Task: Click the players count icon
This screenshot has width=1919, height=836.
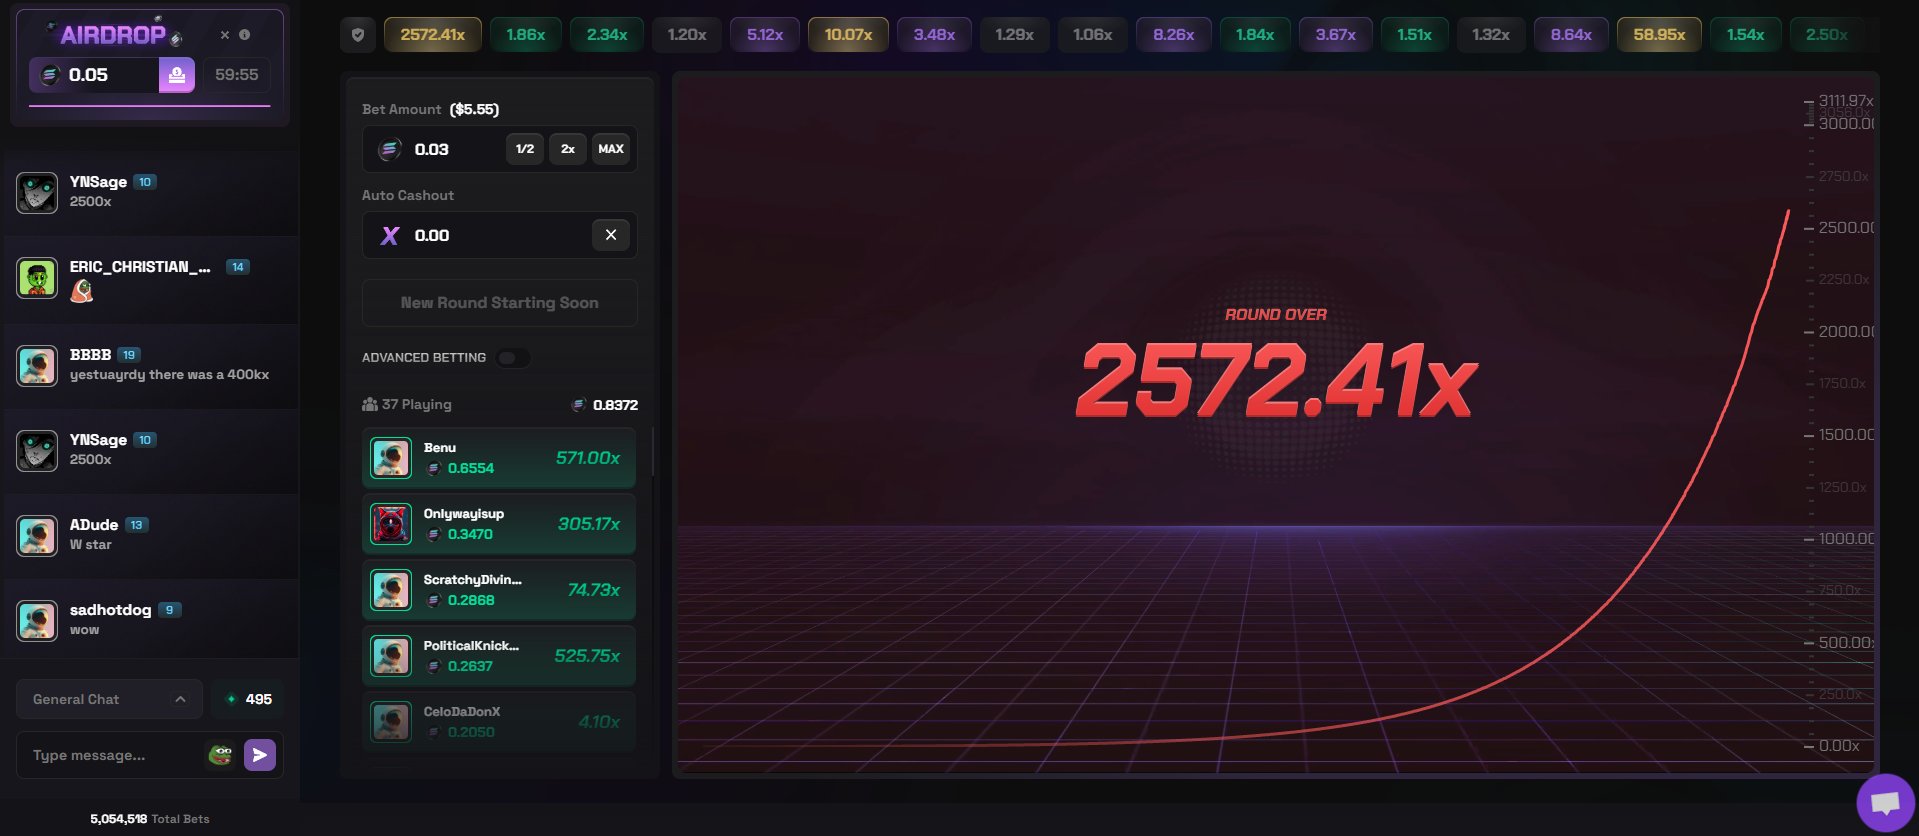Action: (x=370, y=404)
